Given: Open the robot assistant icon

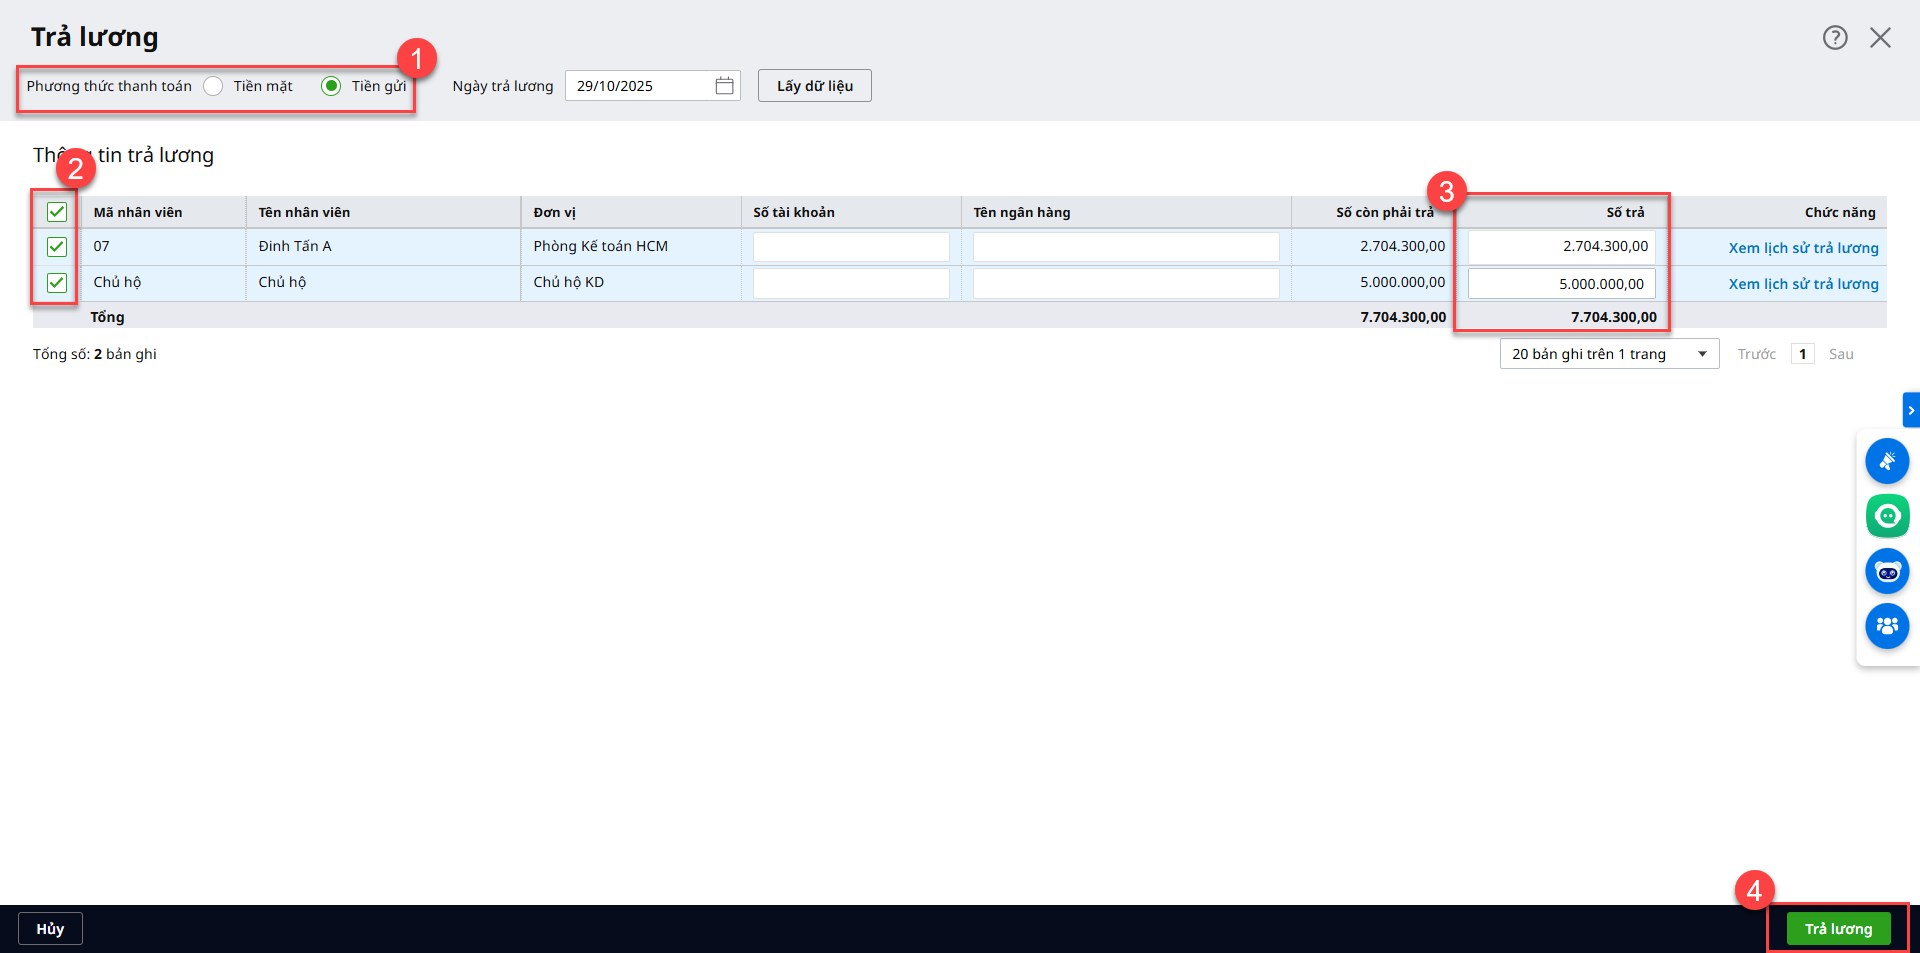Looking at the screenshot, I should tap(1887, 572).
